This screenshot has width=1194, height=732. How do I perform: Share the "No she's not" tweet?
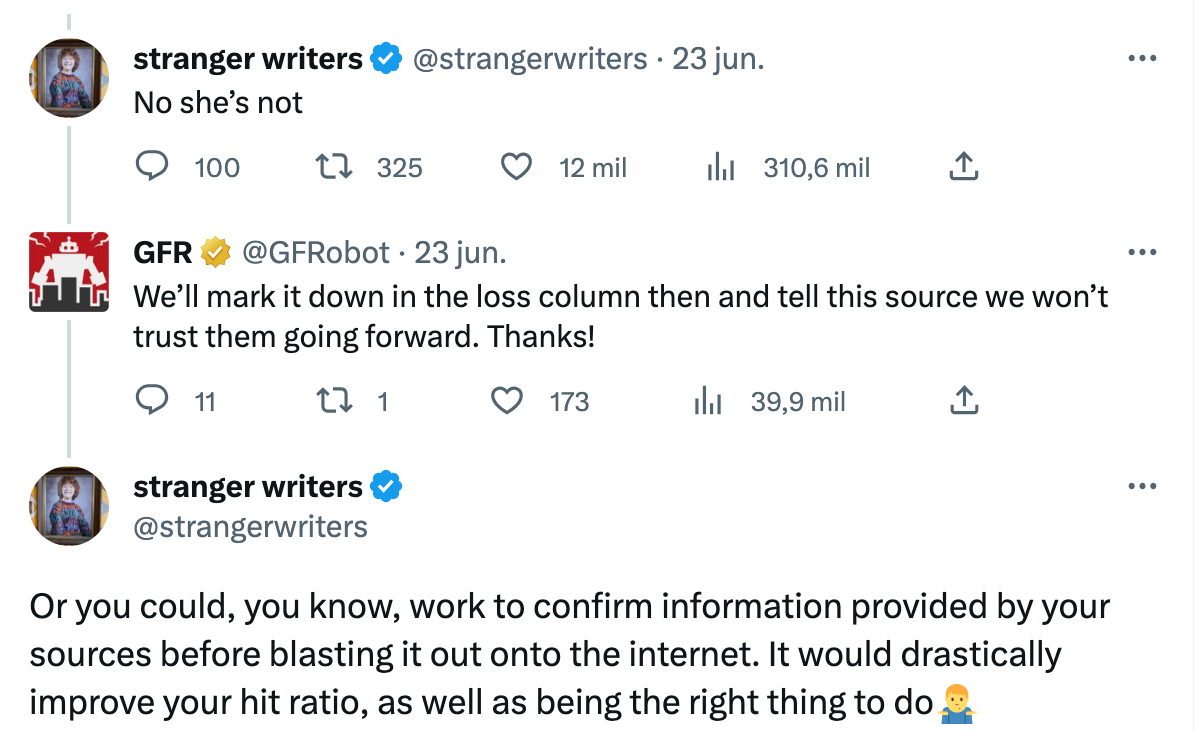point(962,167)
